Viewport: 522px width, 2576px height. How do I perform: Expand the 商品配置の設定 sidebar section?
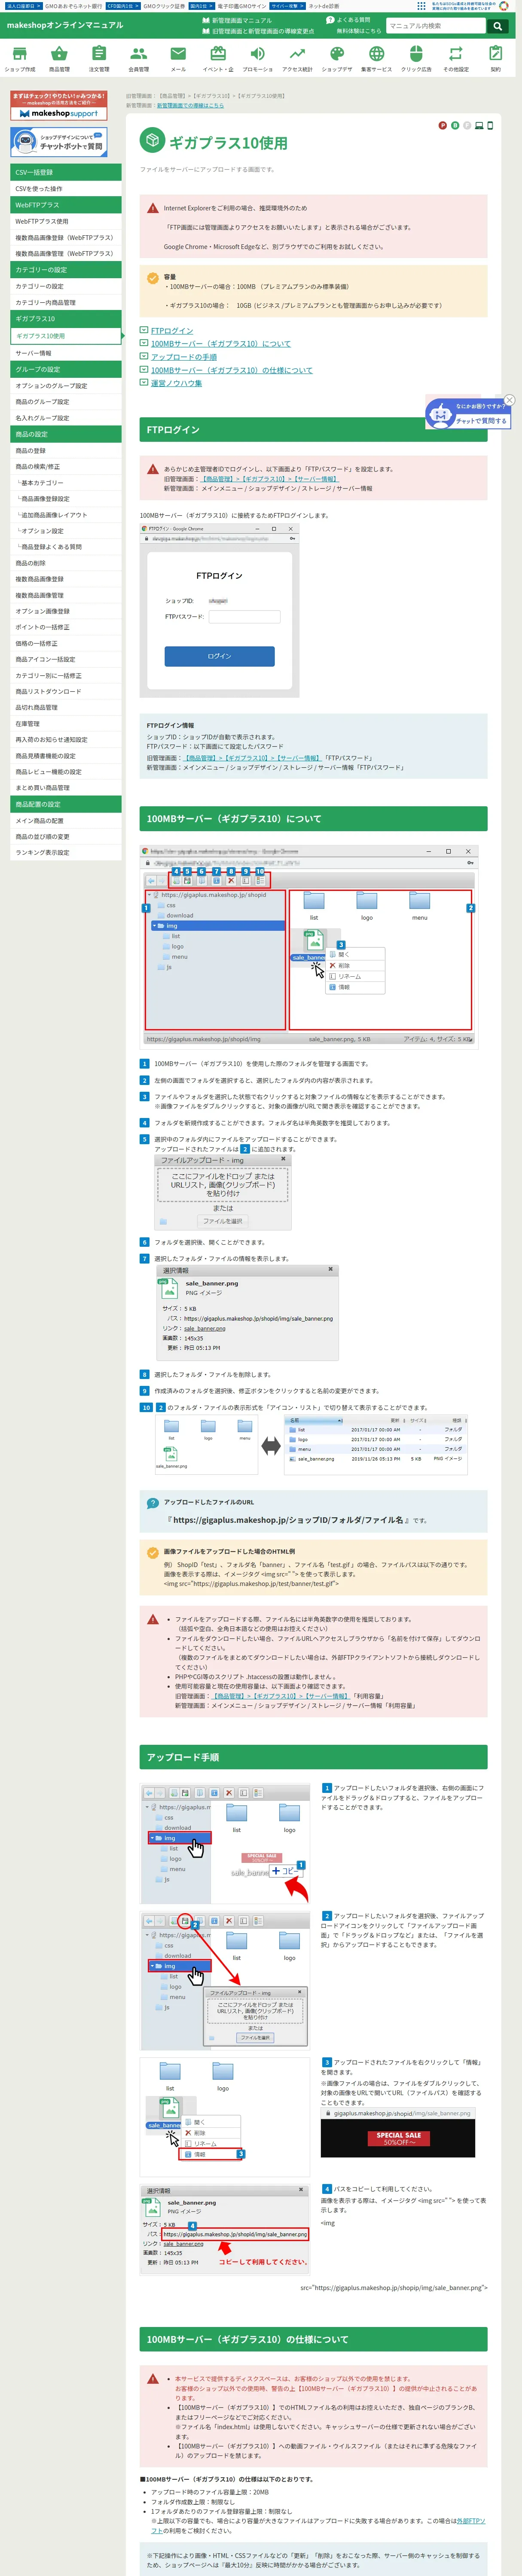[x=66, y=804]
